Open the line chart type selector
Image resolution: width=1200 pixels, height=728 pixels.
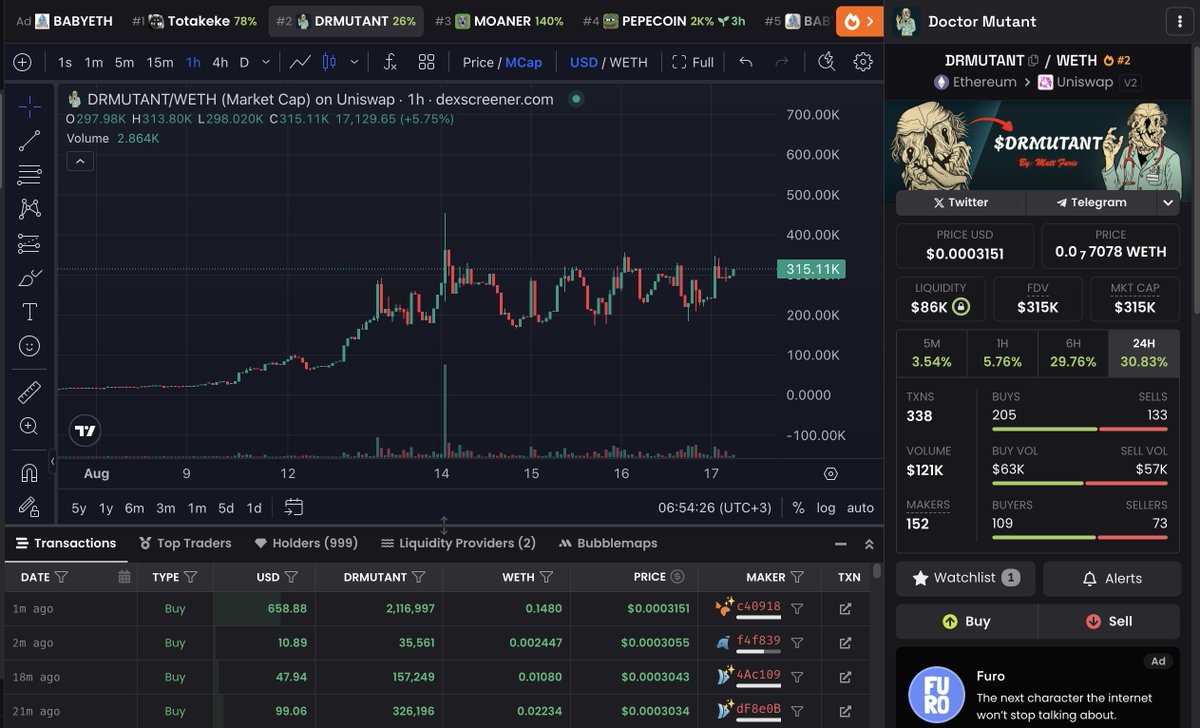[x=300, y=62]
